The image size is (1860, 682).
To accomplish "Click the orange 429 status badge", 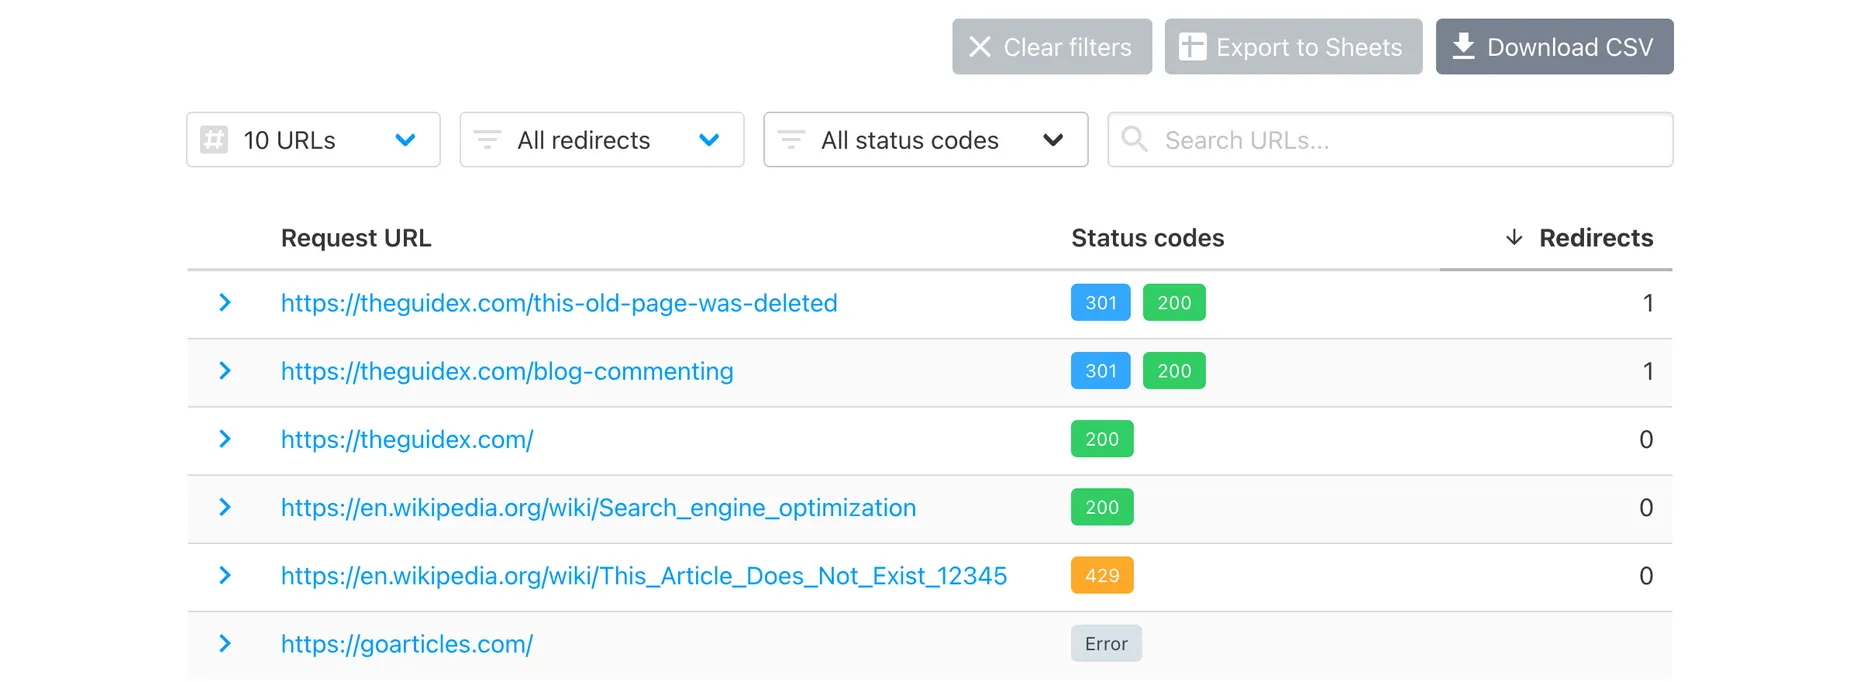I will coord(1102,575).
